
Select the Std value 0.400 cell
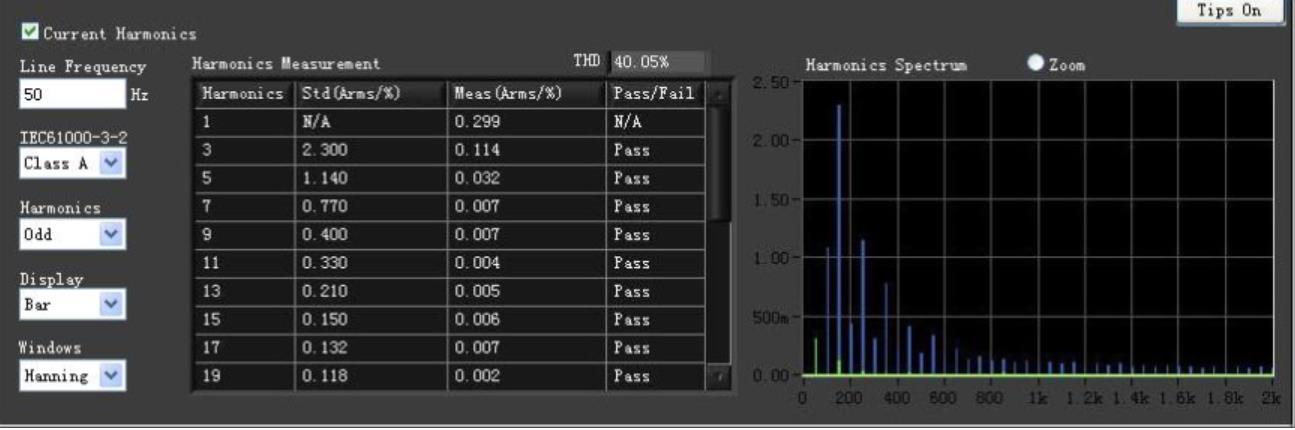pyautogui.click(x=370, y=235)
